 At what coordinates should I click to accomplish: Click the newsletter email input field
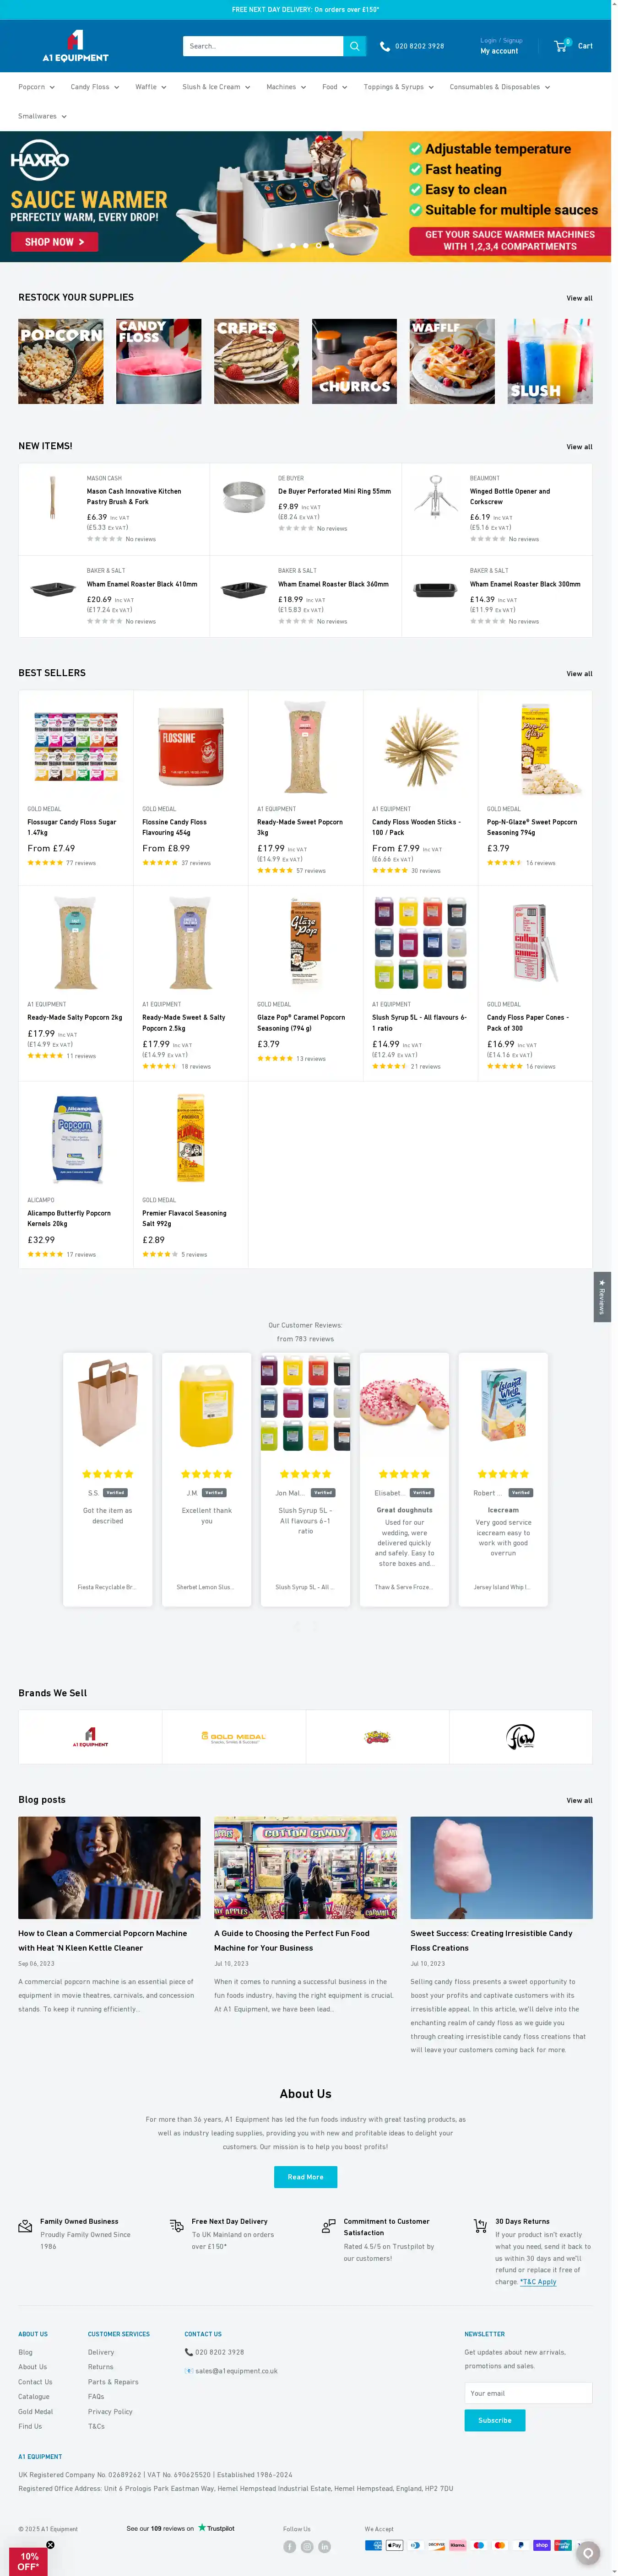pyautogui.click(x=528, y=2393)
